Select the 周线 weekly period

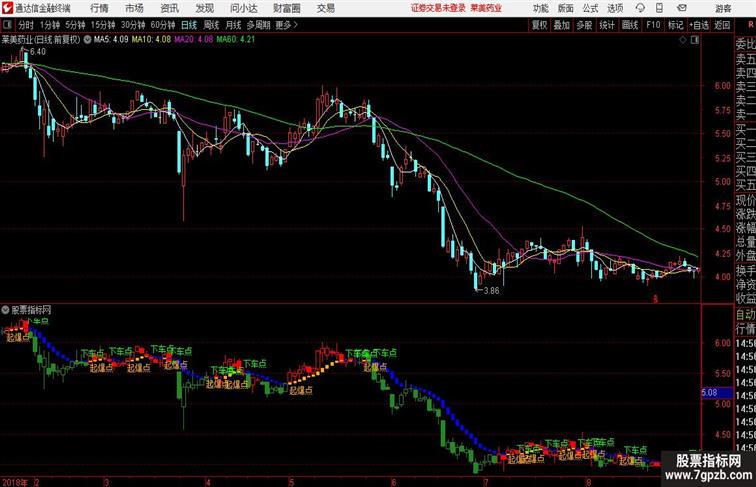tap(211, 25)
